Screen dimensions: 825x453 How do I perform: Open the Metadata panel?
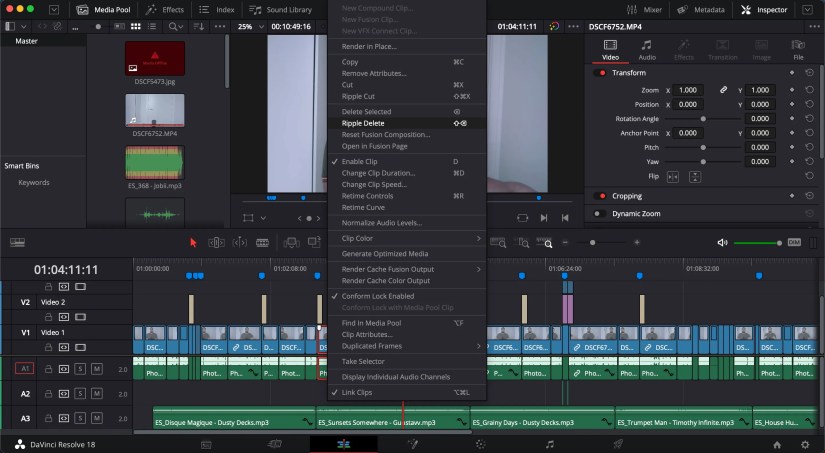point(700,9)
